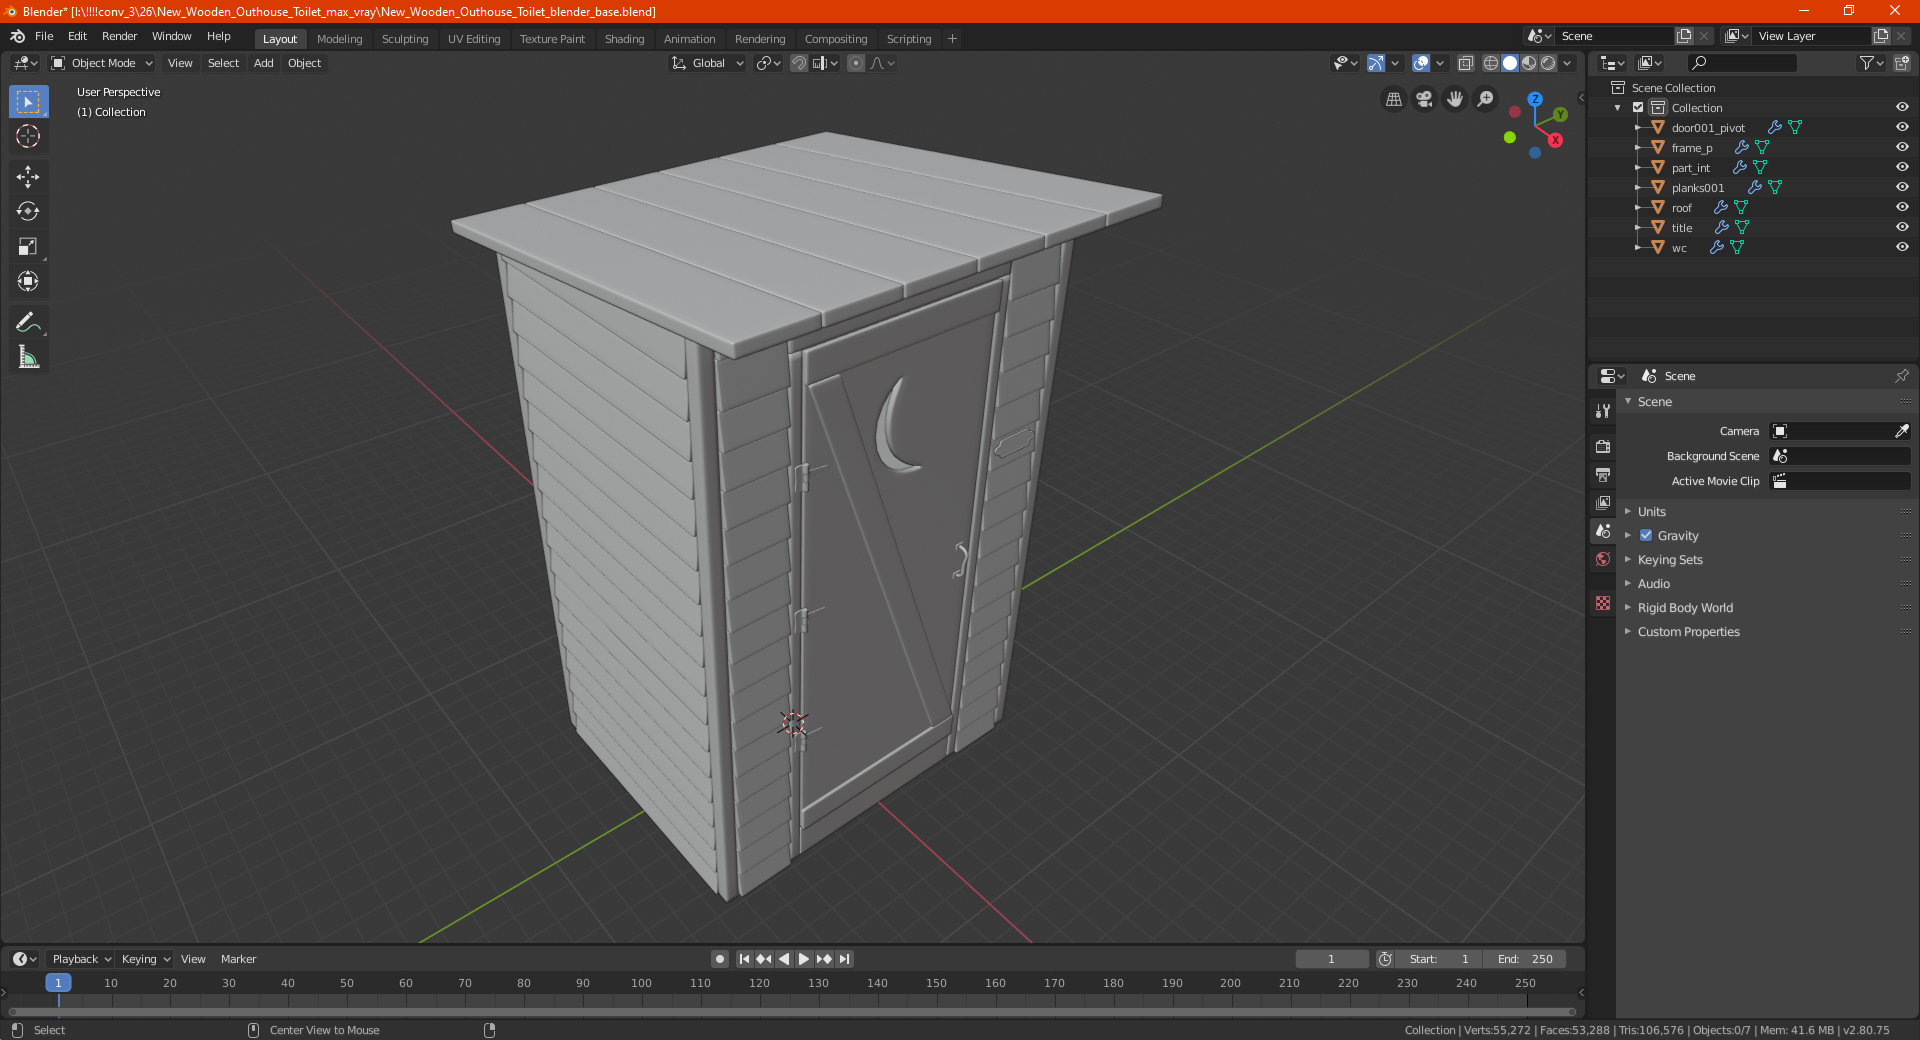Viewport: 1920px width, 1040px height.
Task: Open the World properties tab
Action: point(1603,559)
